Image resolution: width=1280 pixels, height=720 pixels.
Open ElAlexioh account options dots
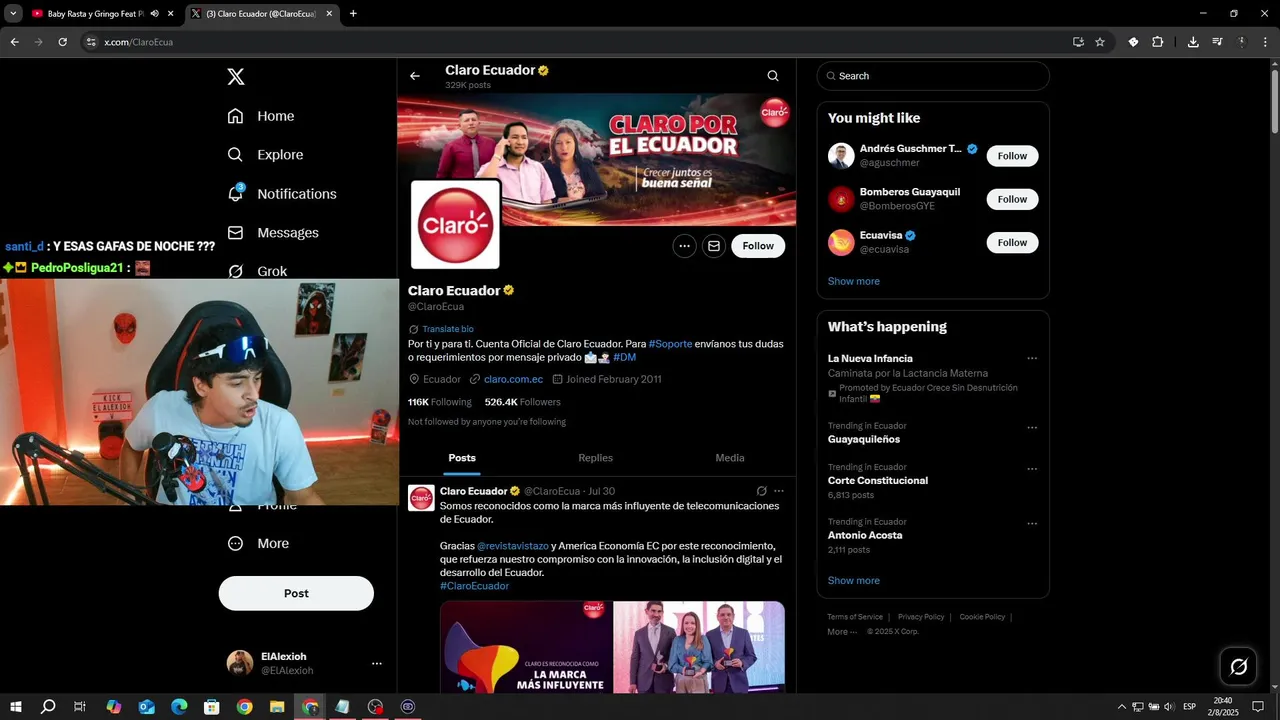point(377,663)
